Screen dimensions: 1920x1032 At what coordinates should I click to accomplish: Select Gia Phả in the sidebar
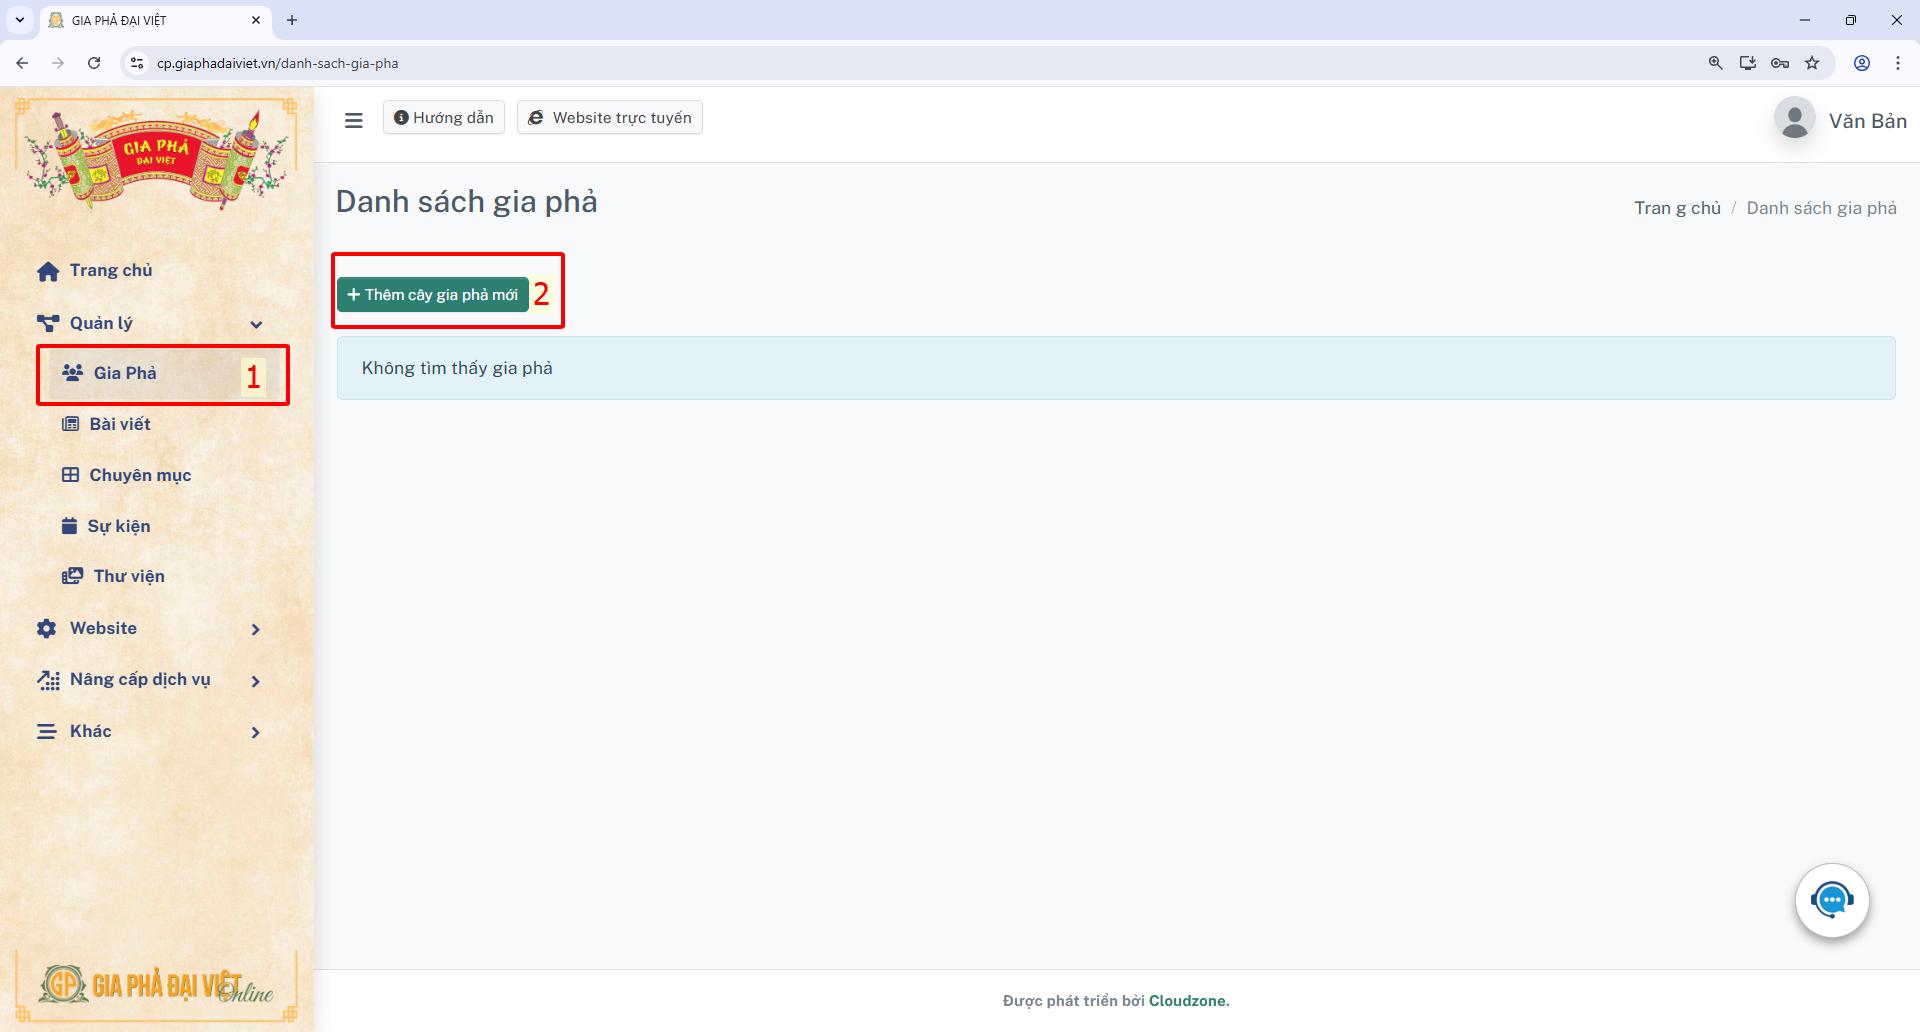point(123,372)
